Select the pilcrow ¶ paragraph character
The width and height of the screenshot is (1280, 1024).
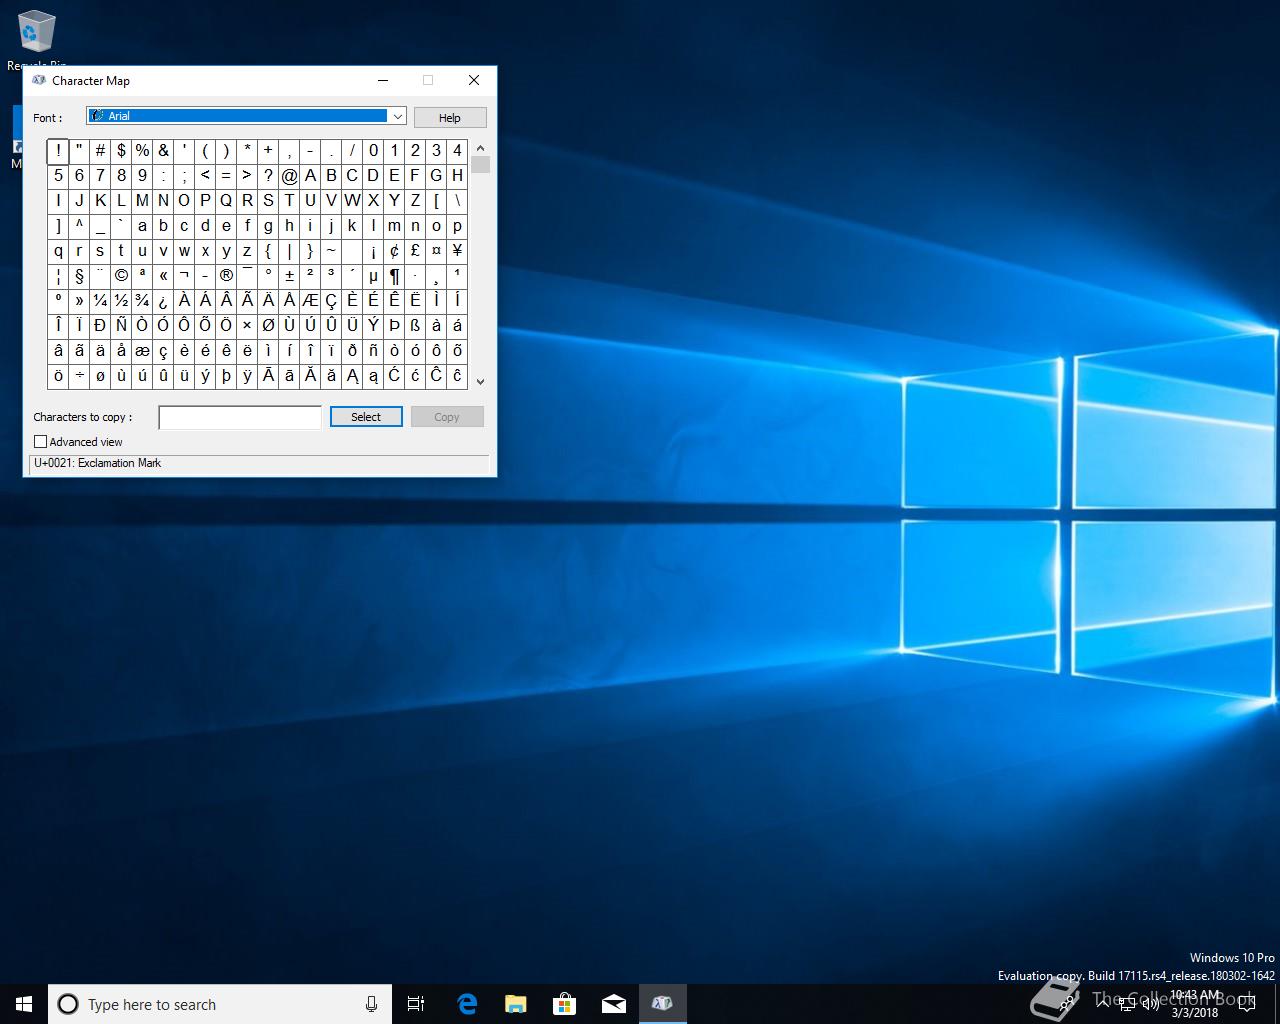click(394, 276)
